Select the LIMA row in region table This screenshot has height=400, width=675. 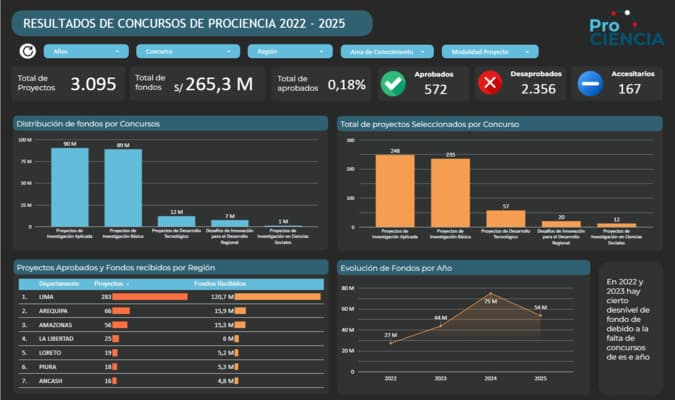click(x=171, y=297)
